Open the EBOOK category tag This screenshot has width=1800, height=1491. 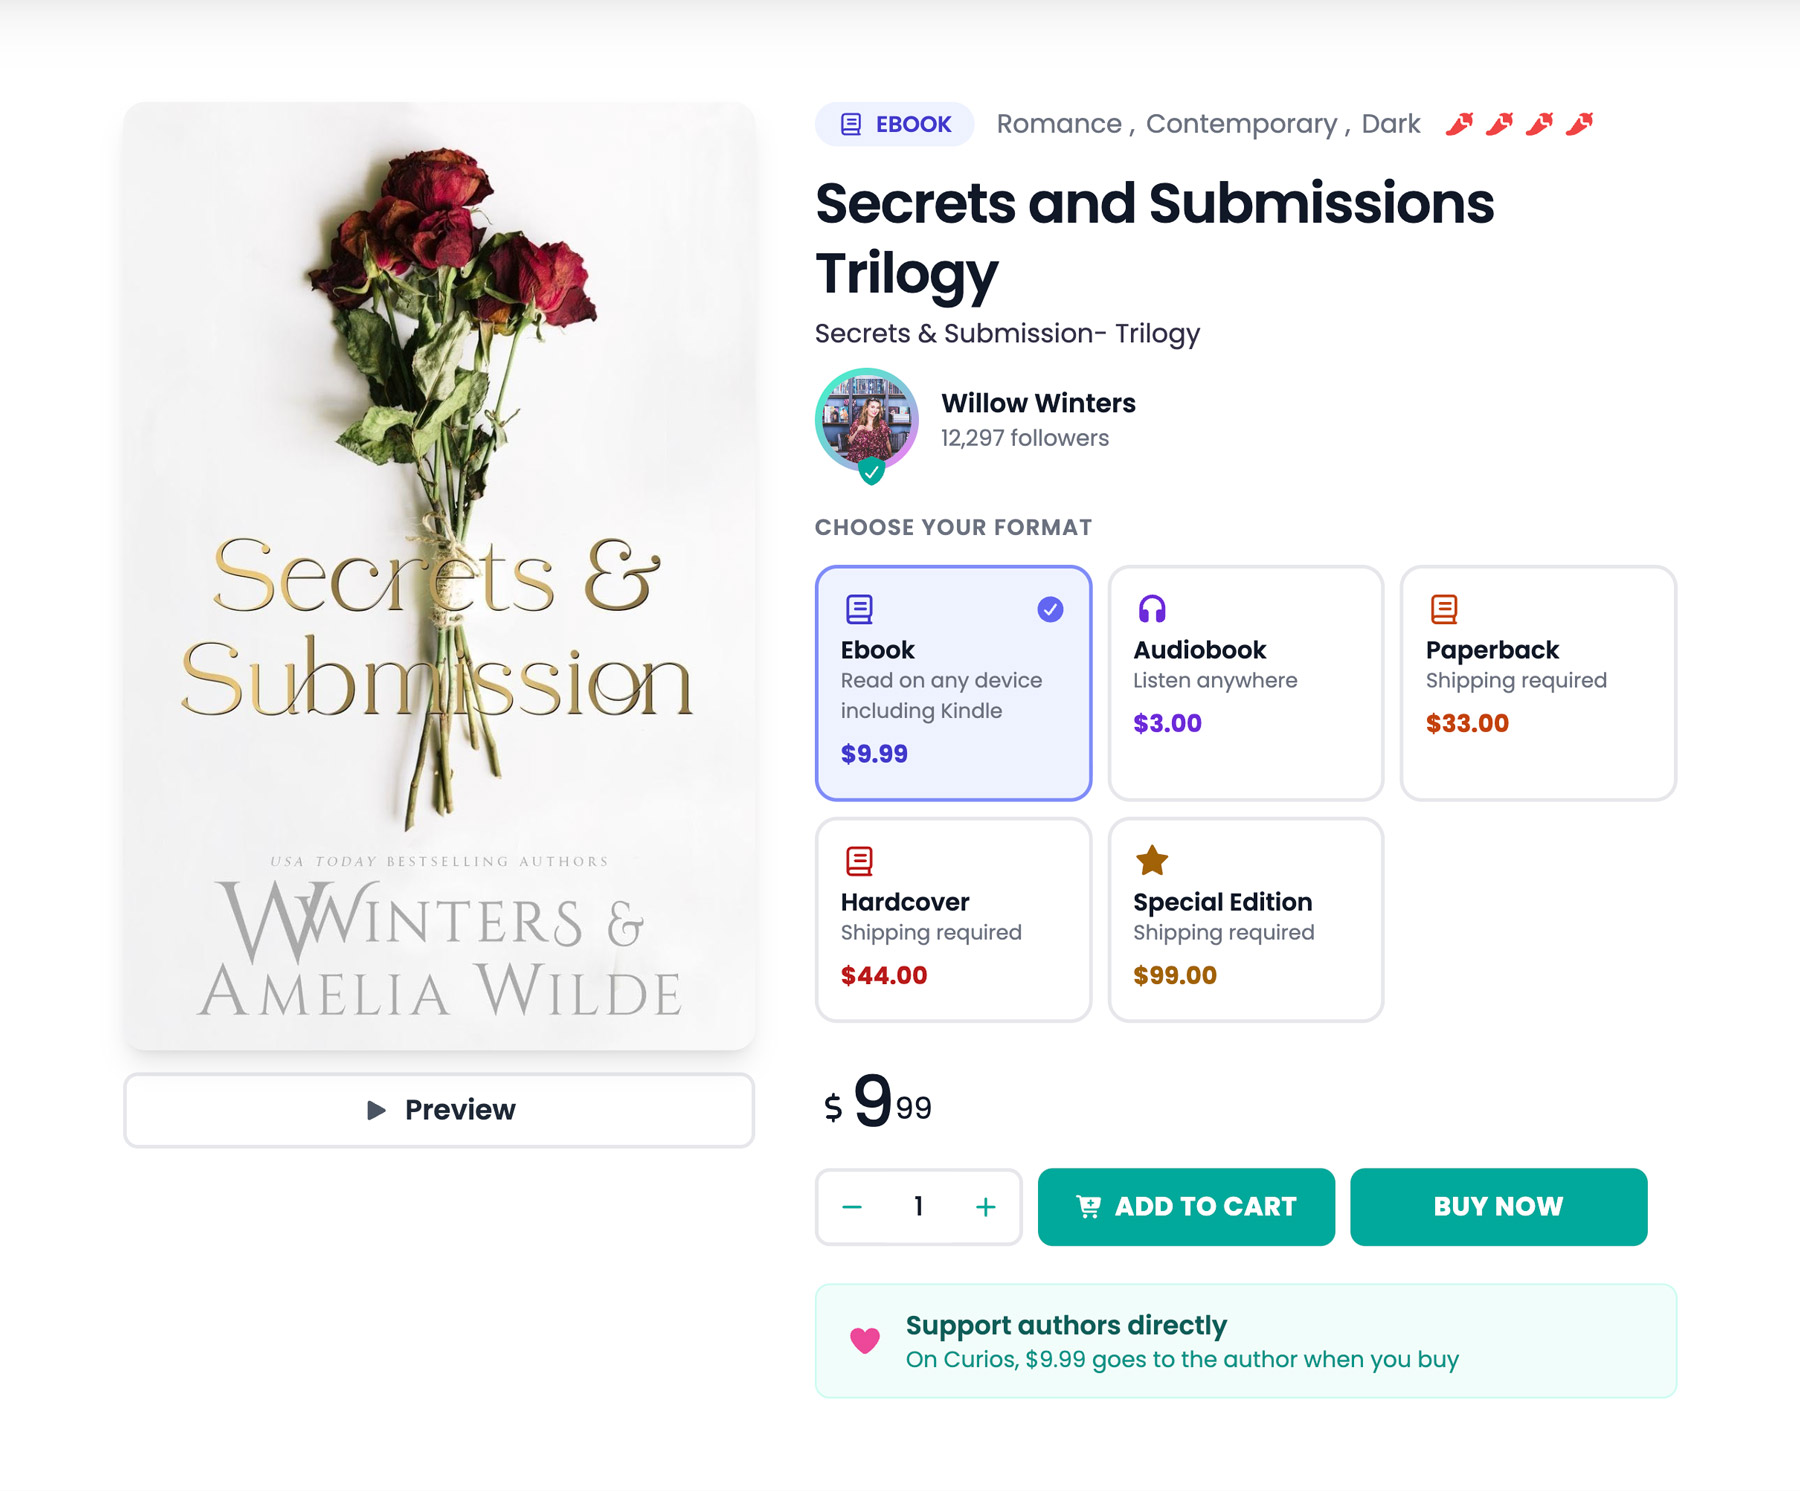[895, 124]
